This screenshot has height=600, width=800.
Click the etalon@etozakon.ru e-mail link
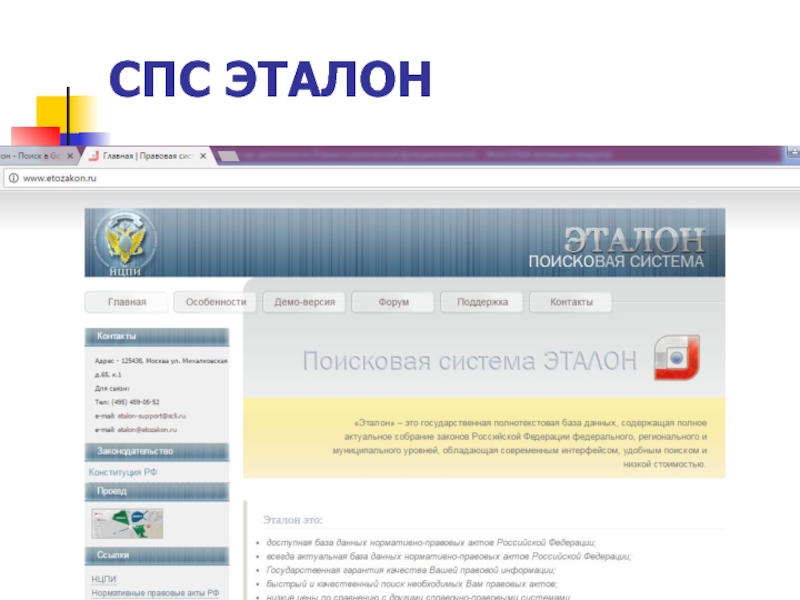click(147, 430)
